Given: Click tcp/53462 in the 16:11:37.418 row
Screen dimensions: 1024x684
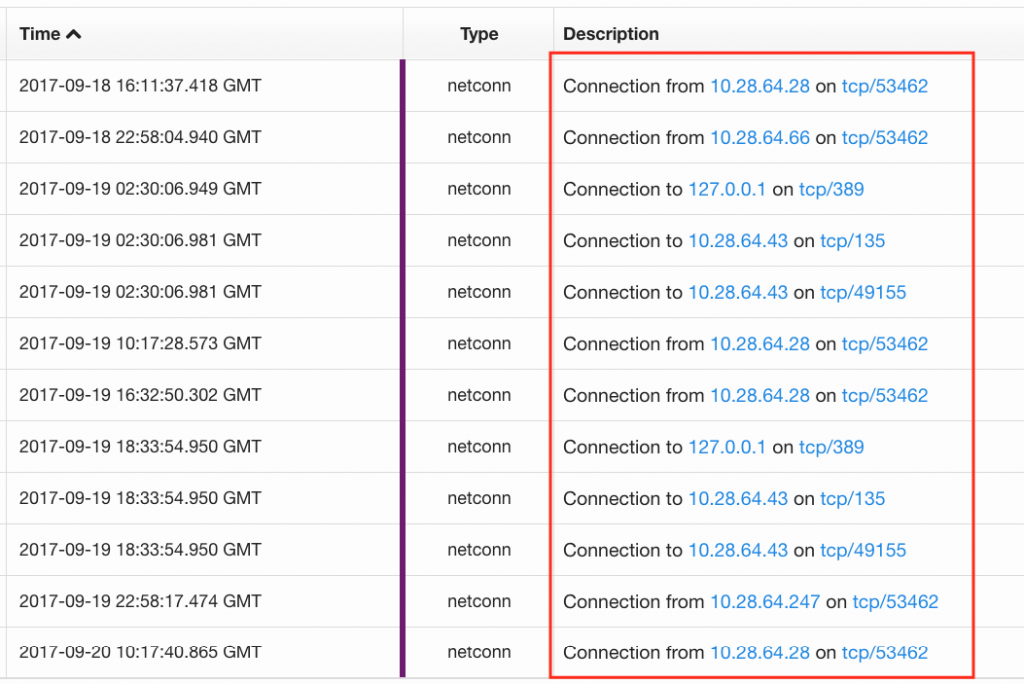Looking at the screenshot, I should coord(884,86).
